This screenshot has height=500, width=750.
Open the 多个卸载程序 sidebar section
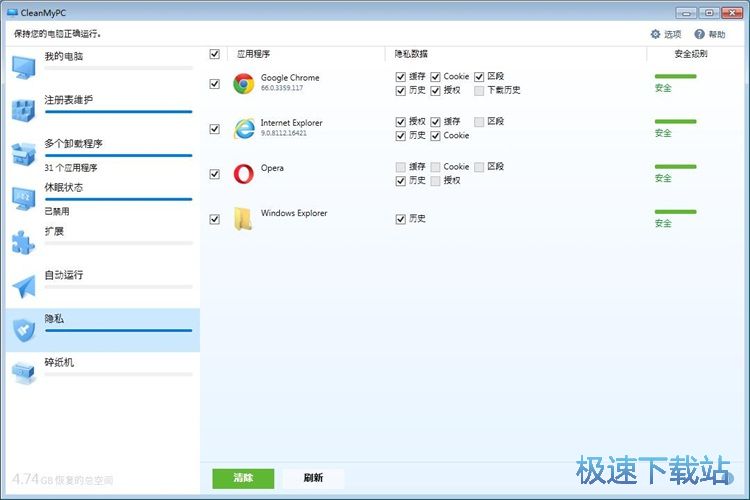103,154
